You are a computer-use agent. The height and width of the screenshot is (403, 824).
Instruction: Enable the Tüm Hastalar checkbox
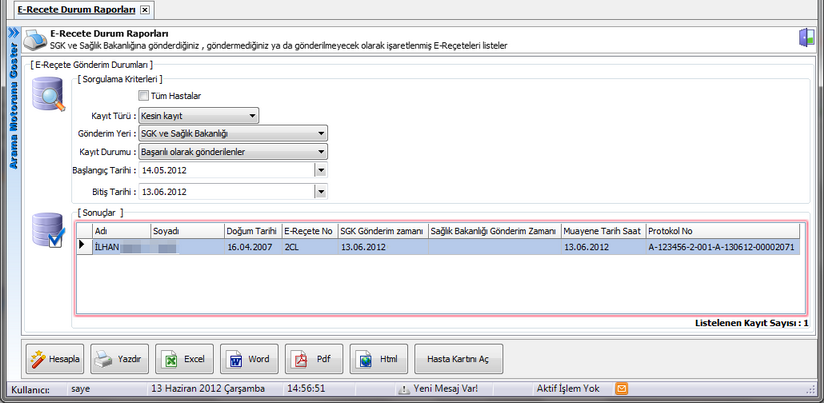click(144, 96)
